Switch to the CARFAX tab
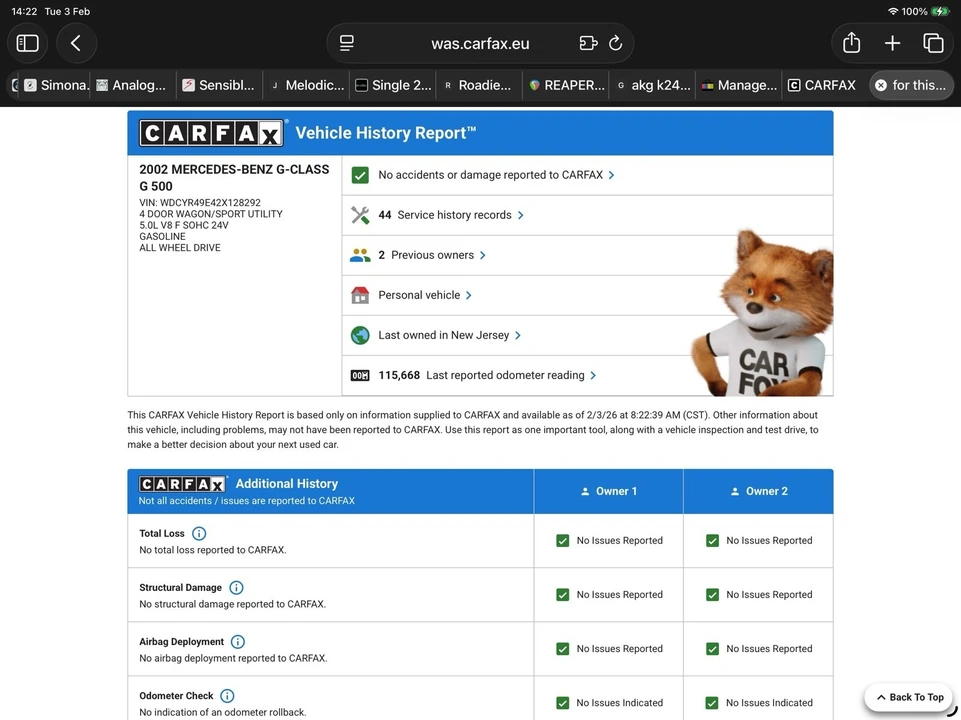The height and width of the screenshot is (720, 961). click(822, 85)
